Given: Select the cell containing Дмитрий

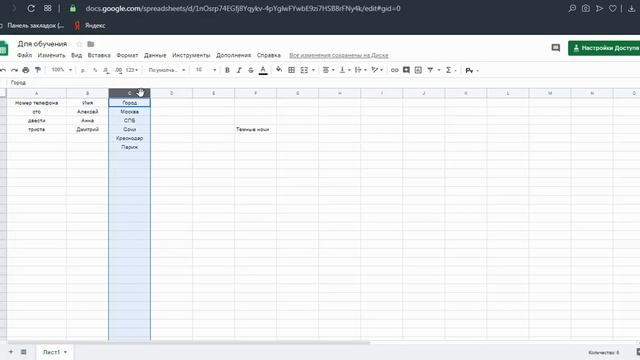Looking at the screenshot, I should click(x=87, y=129).
